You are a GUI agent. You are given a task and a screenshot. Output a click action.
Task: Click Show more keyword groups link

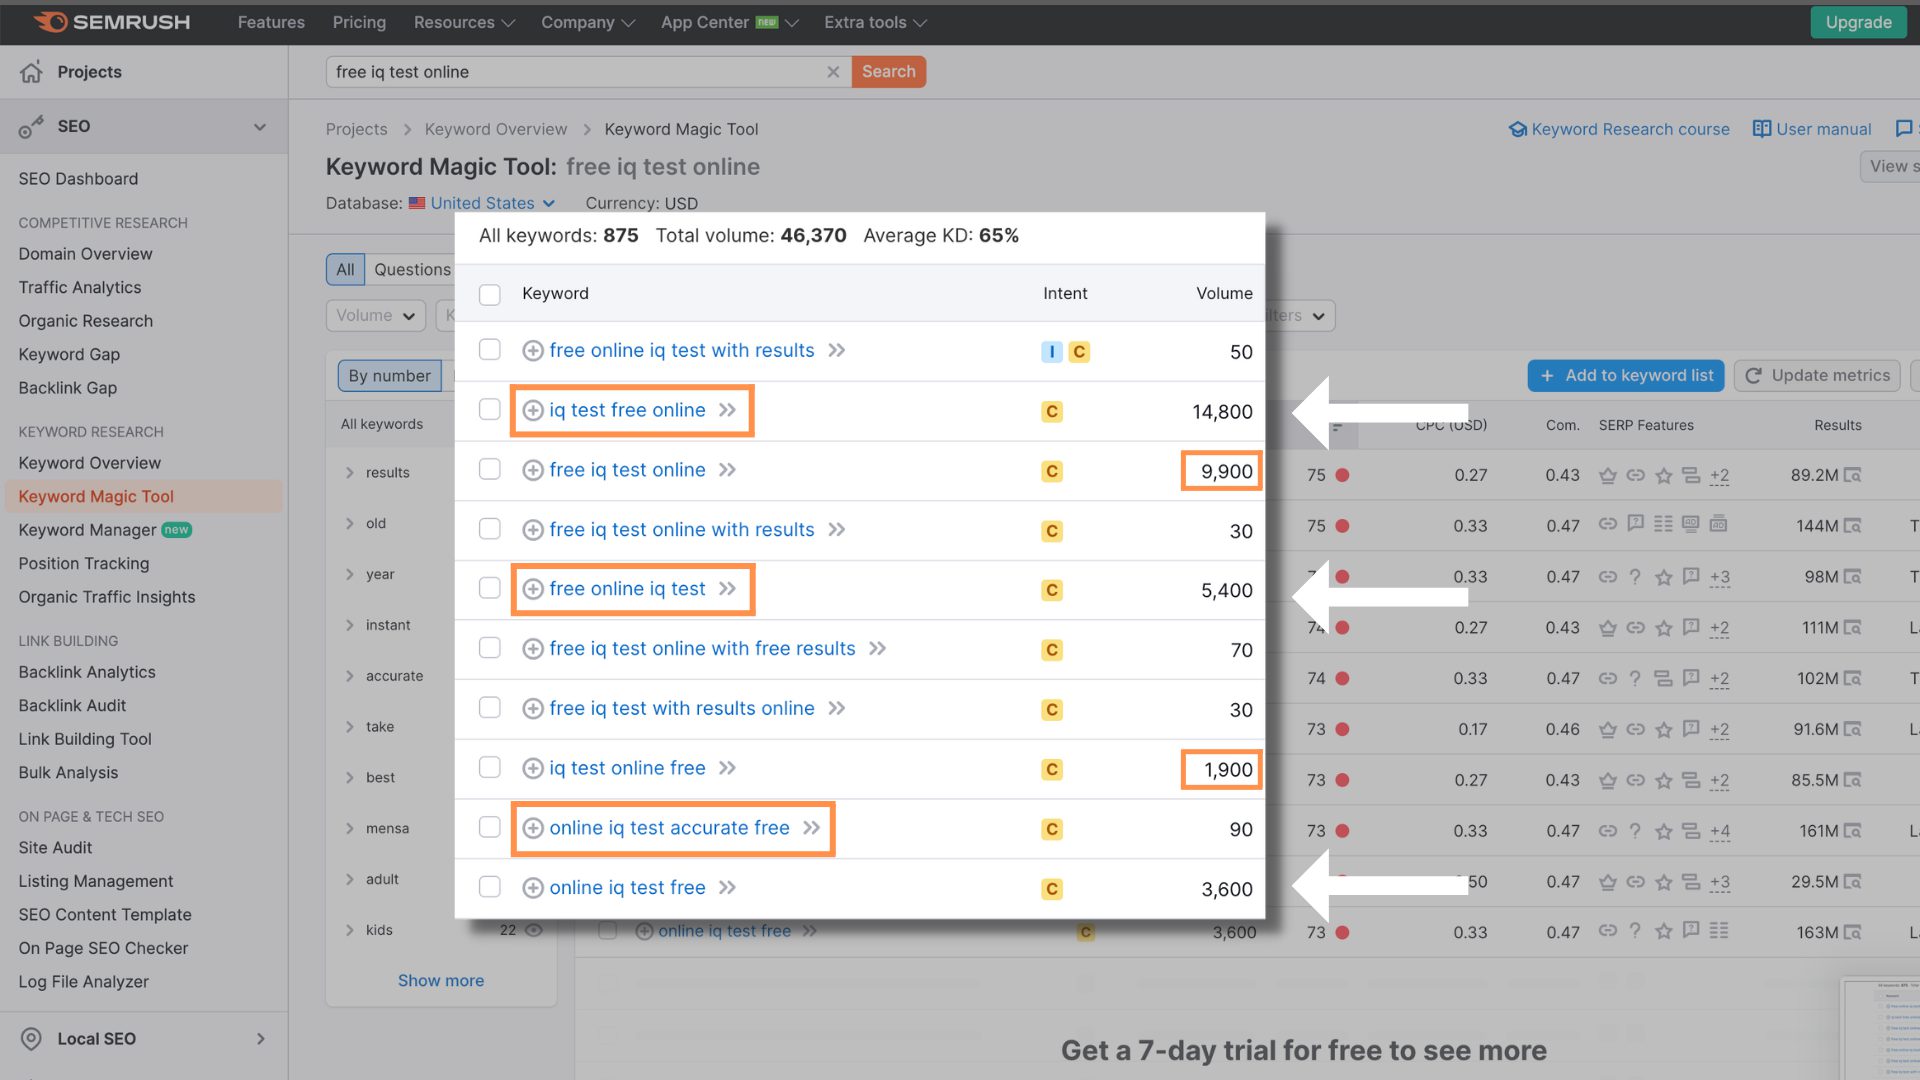440,981
